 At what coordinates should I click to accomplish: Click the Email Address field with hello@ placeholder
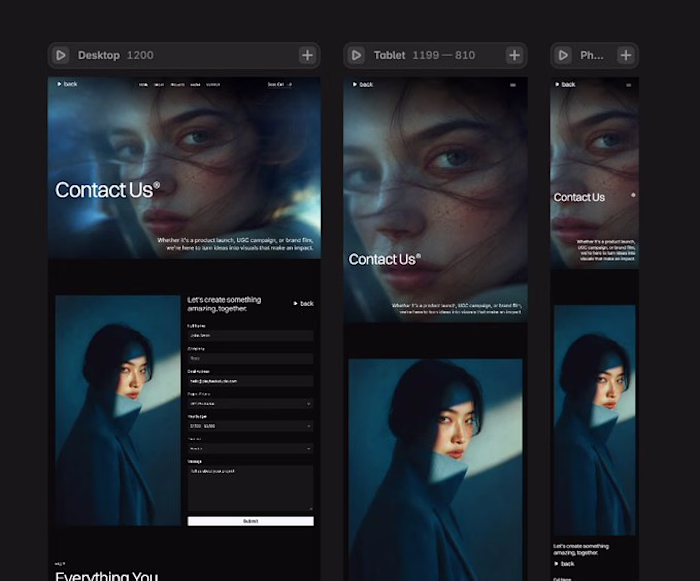250,381
